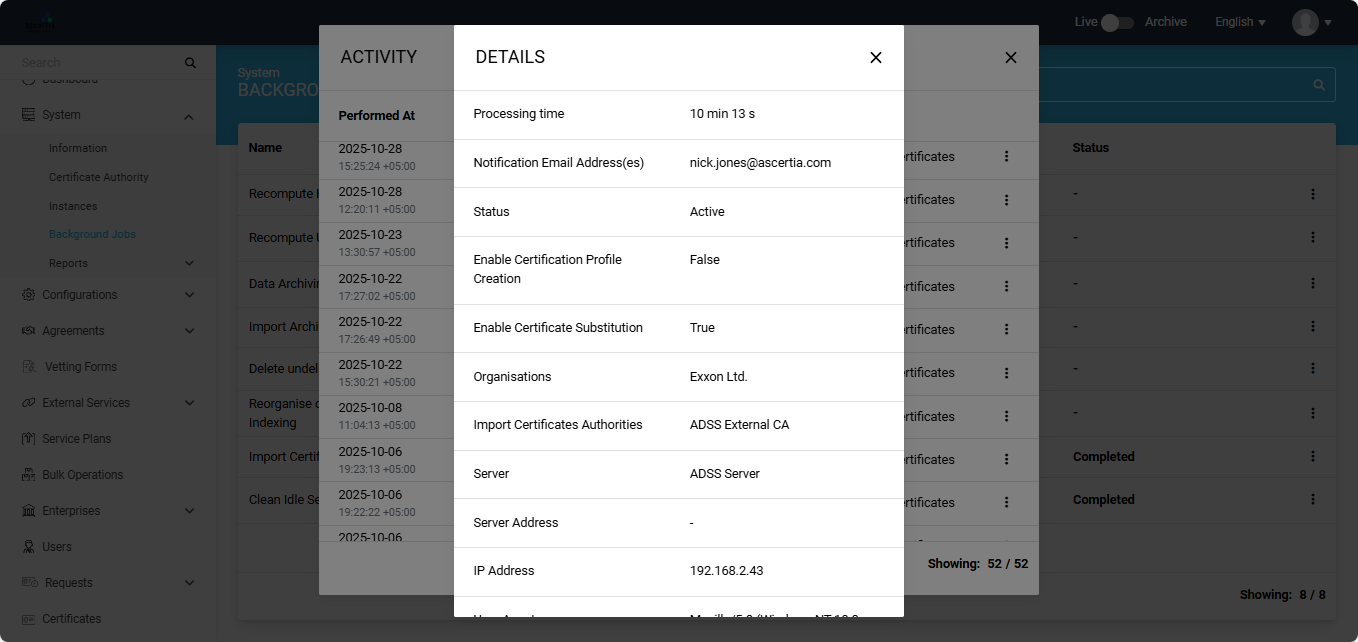This screenshot has height=642, width=1358.
Task: Open the English language dropdown
Action: [x=1240, y=22]
